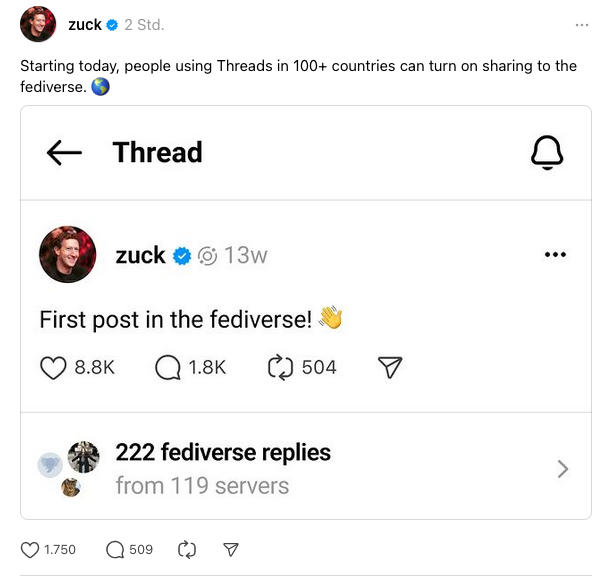Open the zuck username link at top
The image size is (612, 579).
coord(84,24)
